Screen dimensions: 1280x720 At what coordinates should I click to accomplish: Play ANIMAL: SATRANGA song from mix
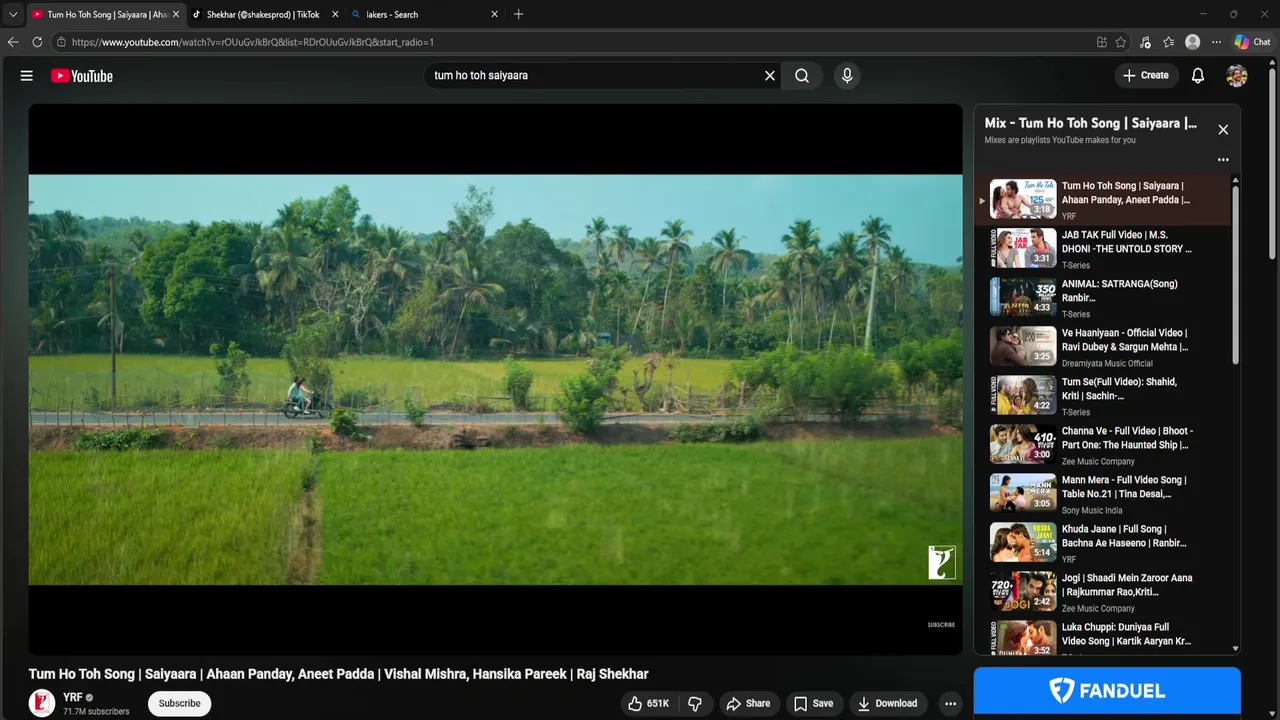point(1104,297)
